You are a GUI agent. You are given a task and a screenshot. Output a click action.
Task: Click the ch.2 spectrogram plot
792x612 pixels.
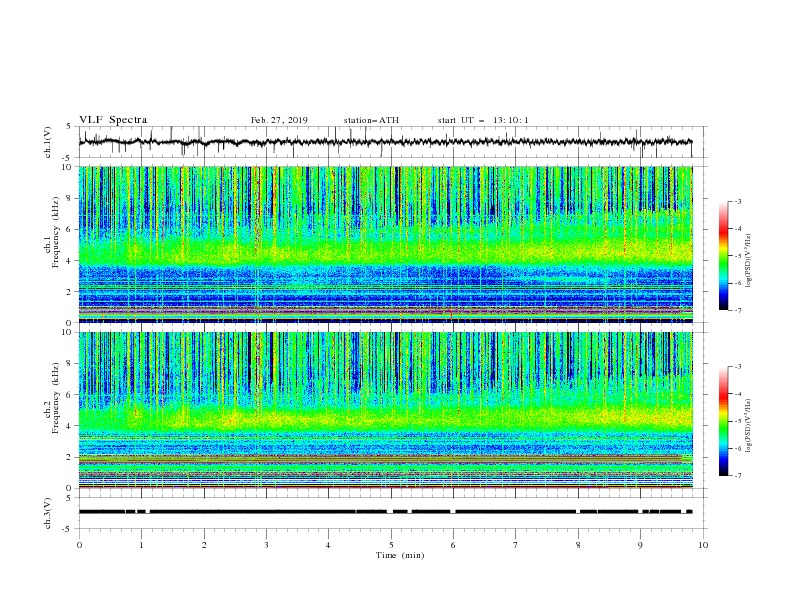[386, 410]
